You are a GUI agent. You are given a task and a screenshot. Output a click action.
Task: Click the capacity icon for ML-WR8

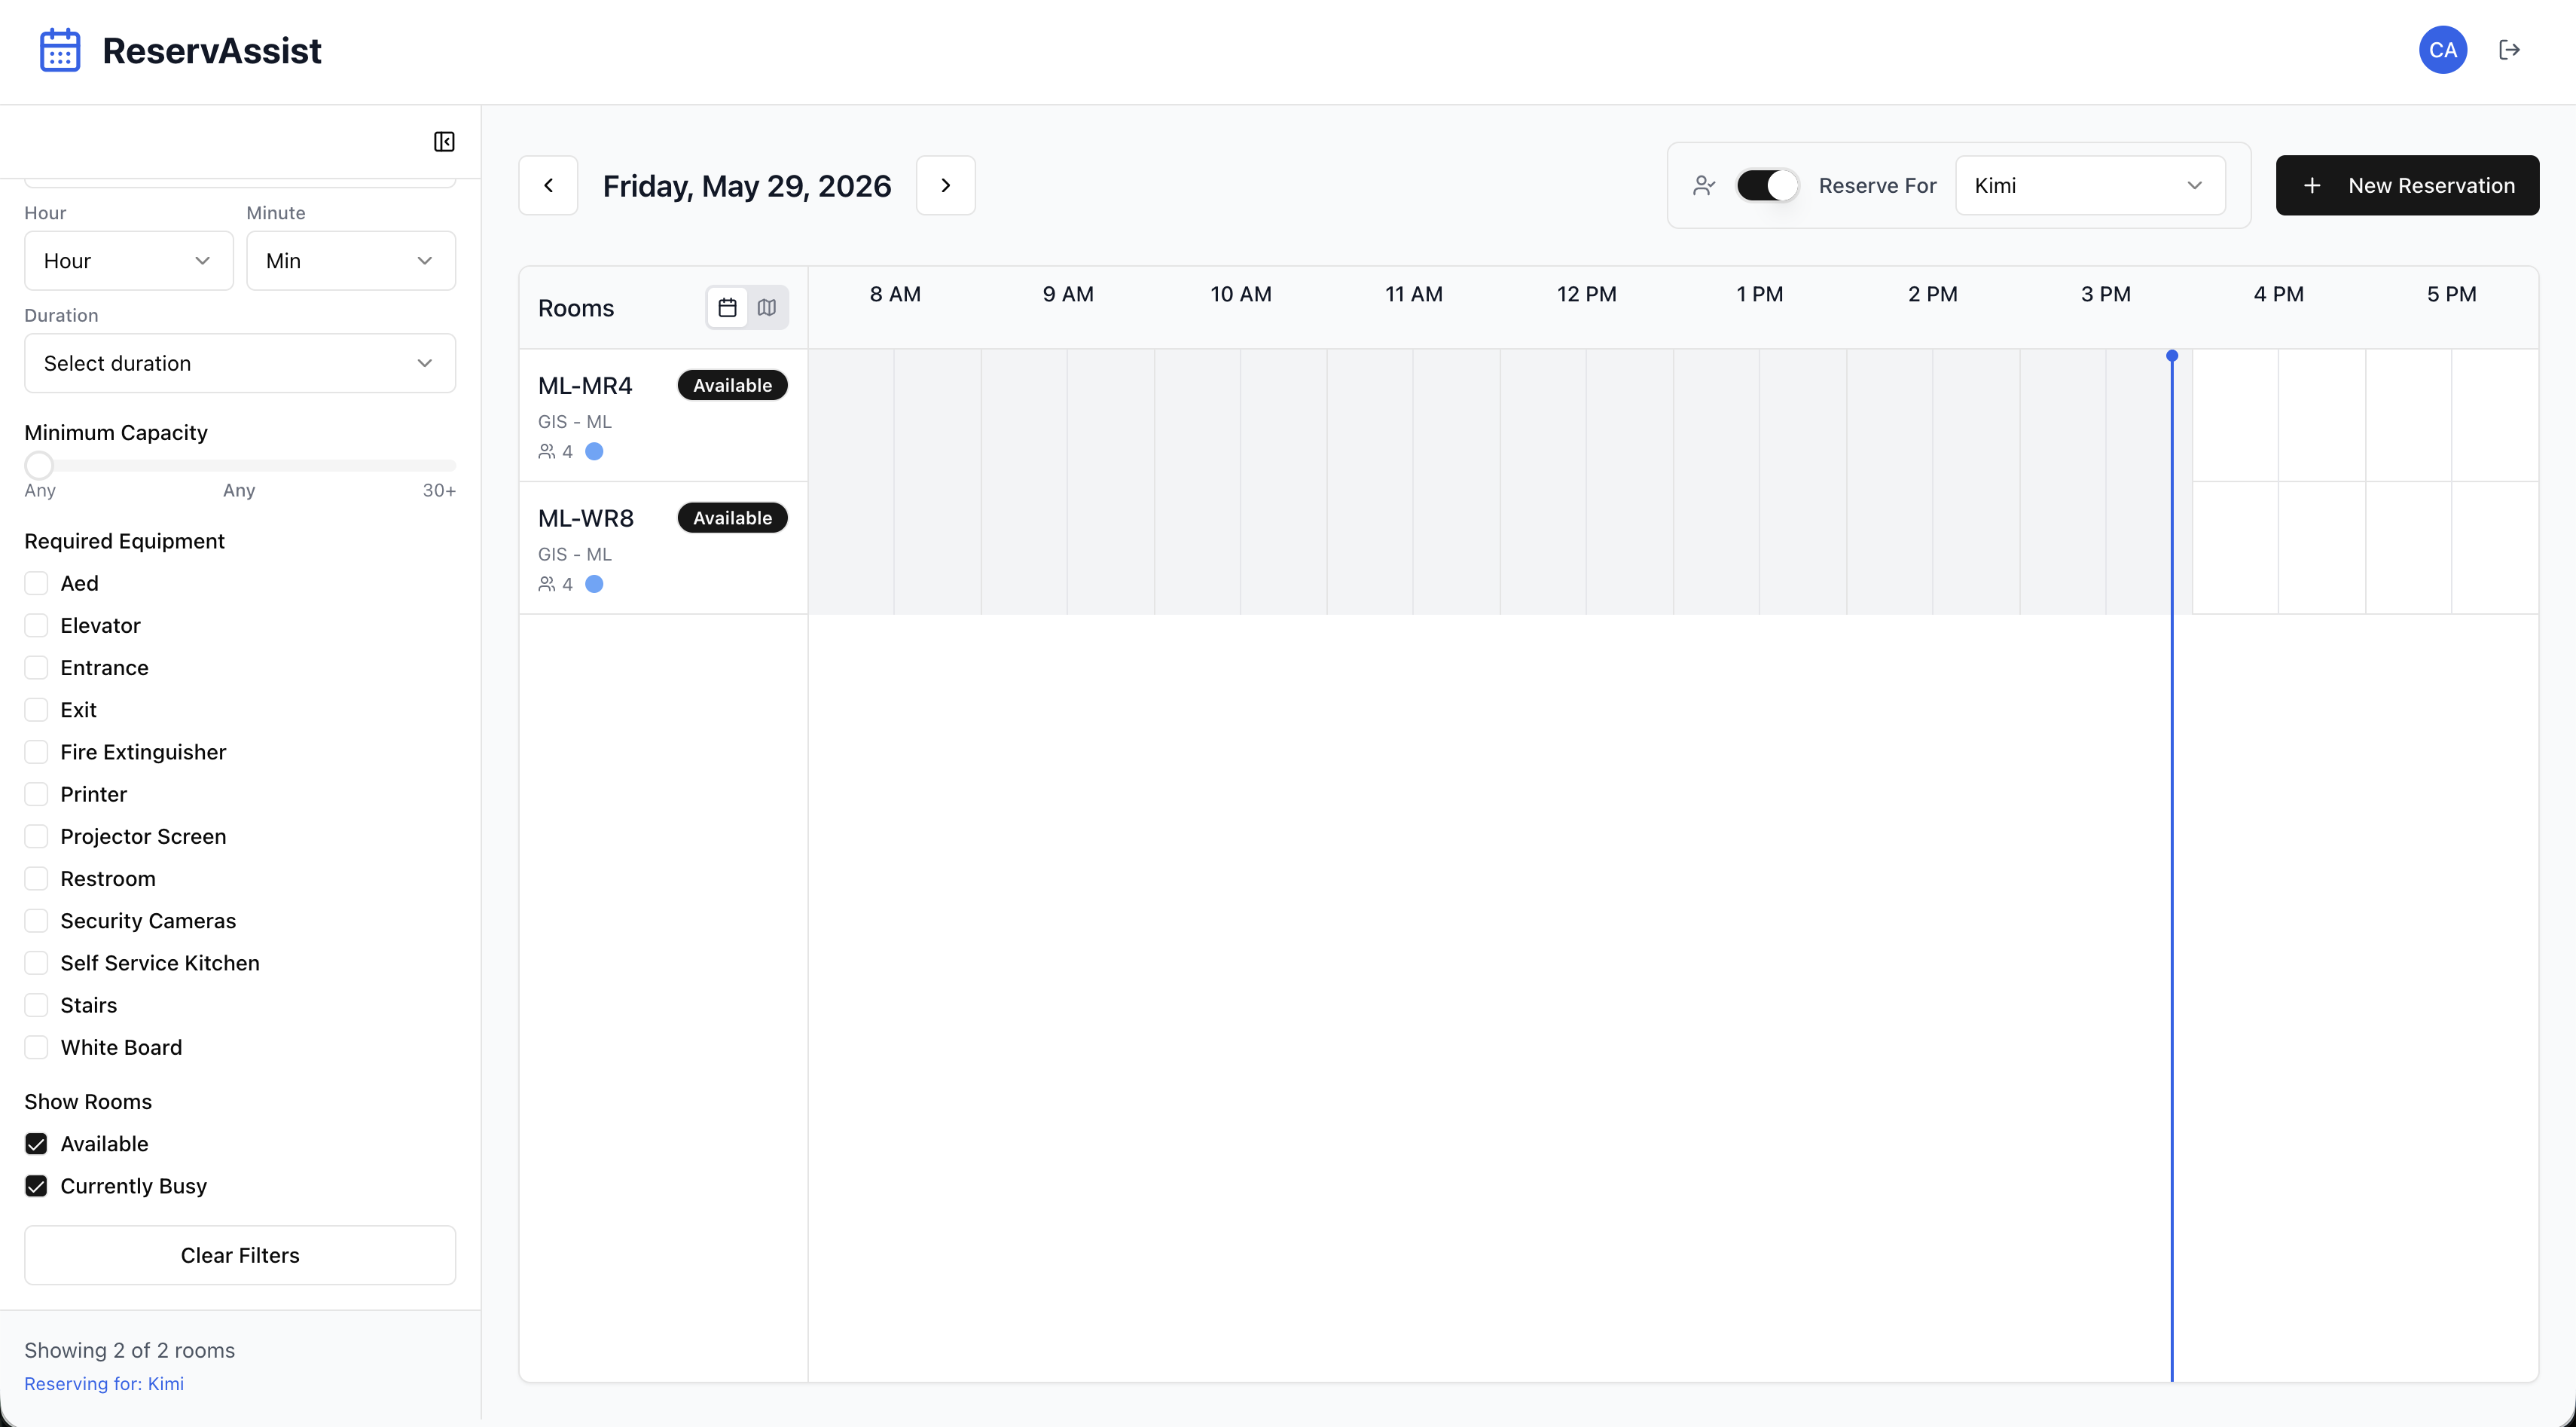[x=547, y=584]
